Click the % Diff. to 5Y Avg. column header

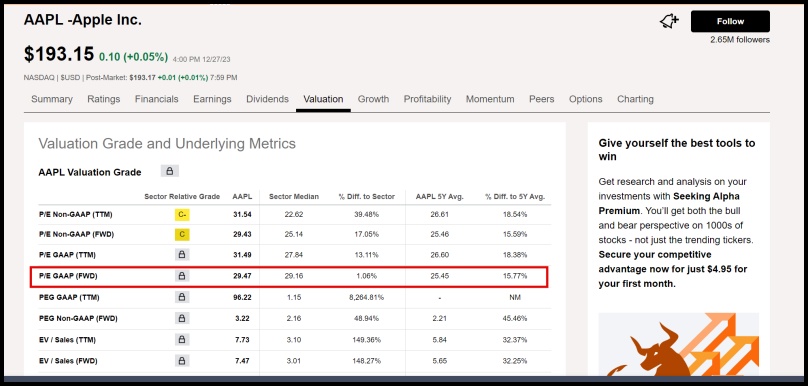[515, 196]
